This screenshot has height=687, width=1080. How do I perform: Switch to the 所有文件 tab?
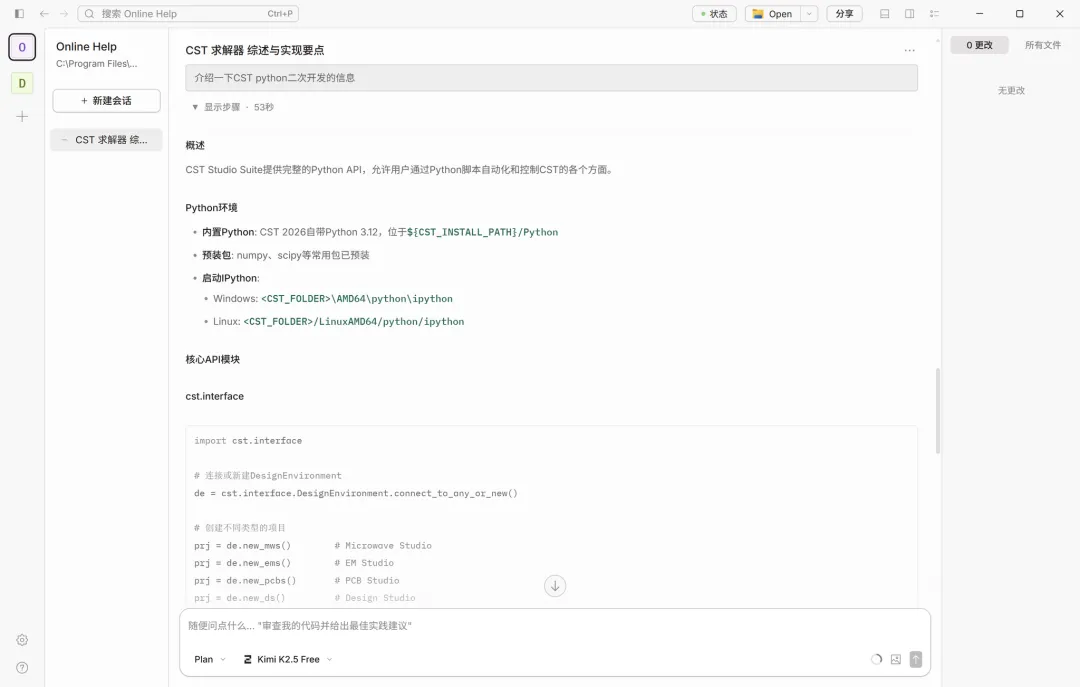pos(1043,45)
